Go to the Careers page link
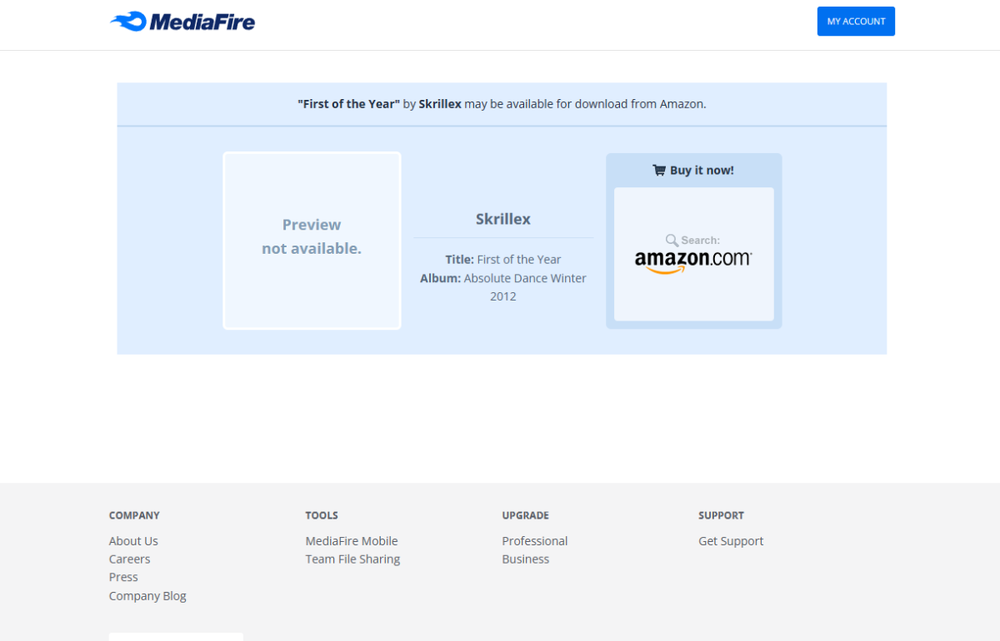The width and height of the screenshot is (1000, 641). point(129,559)
